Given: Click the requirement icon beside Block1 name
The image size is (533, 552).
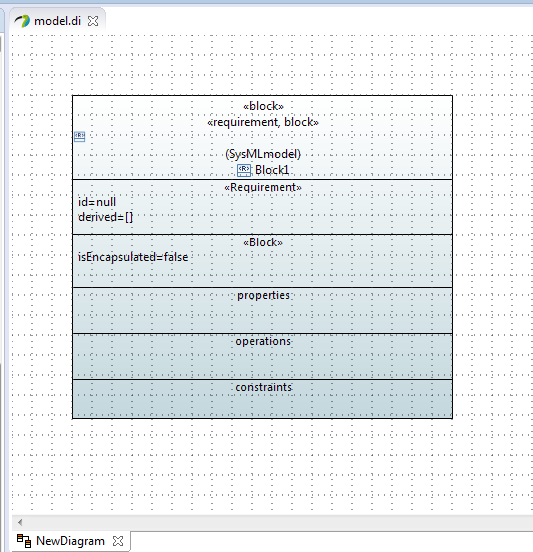Looking at the screenshot, I should 244,170.
